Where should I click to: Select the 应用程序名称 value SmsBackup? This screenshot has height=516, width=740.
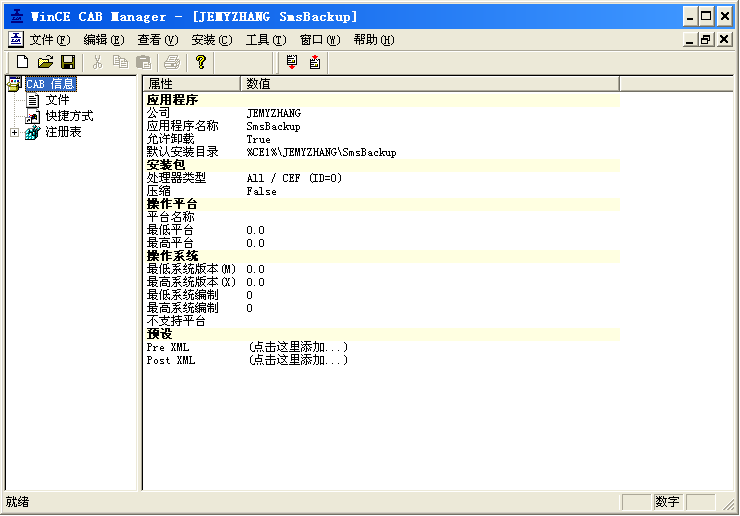(273, 127)
